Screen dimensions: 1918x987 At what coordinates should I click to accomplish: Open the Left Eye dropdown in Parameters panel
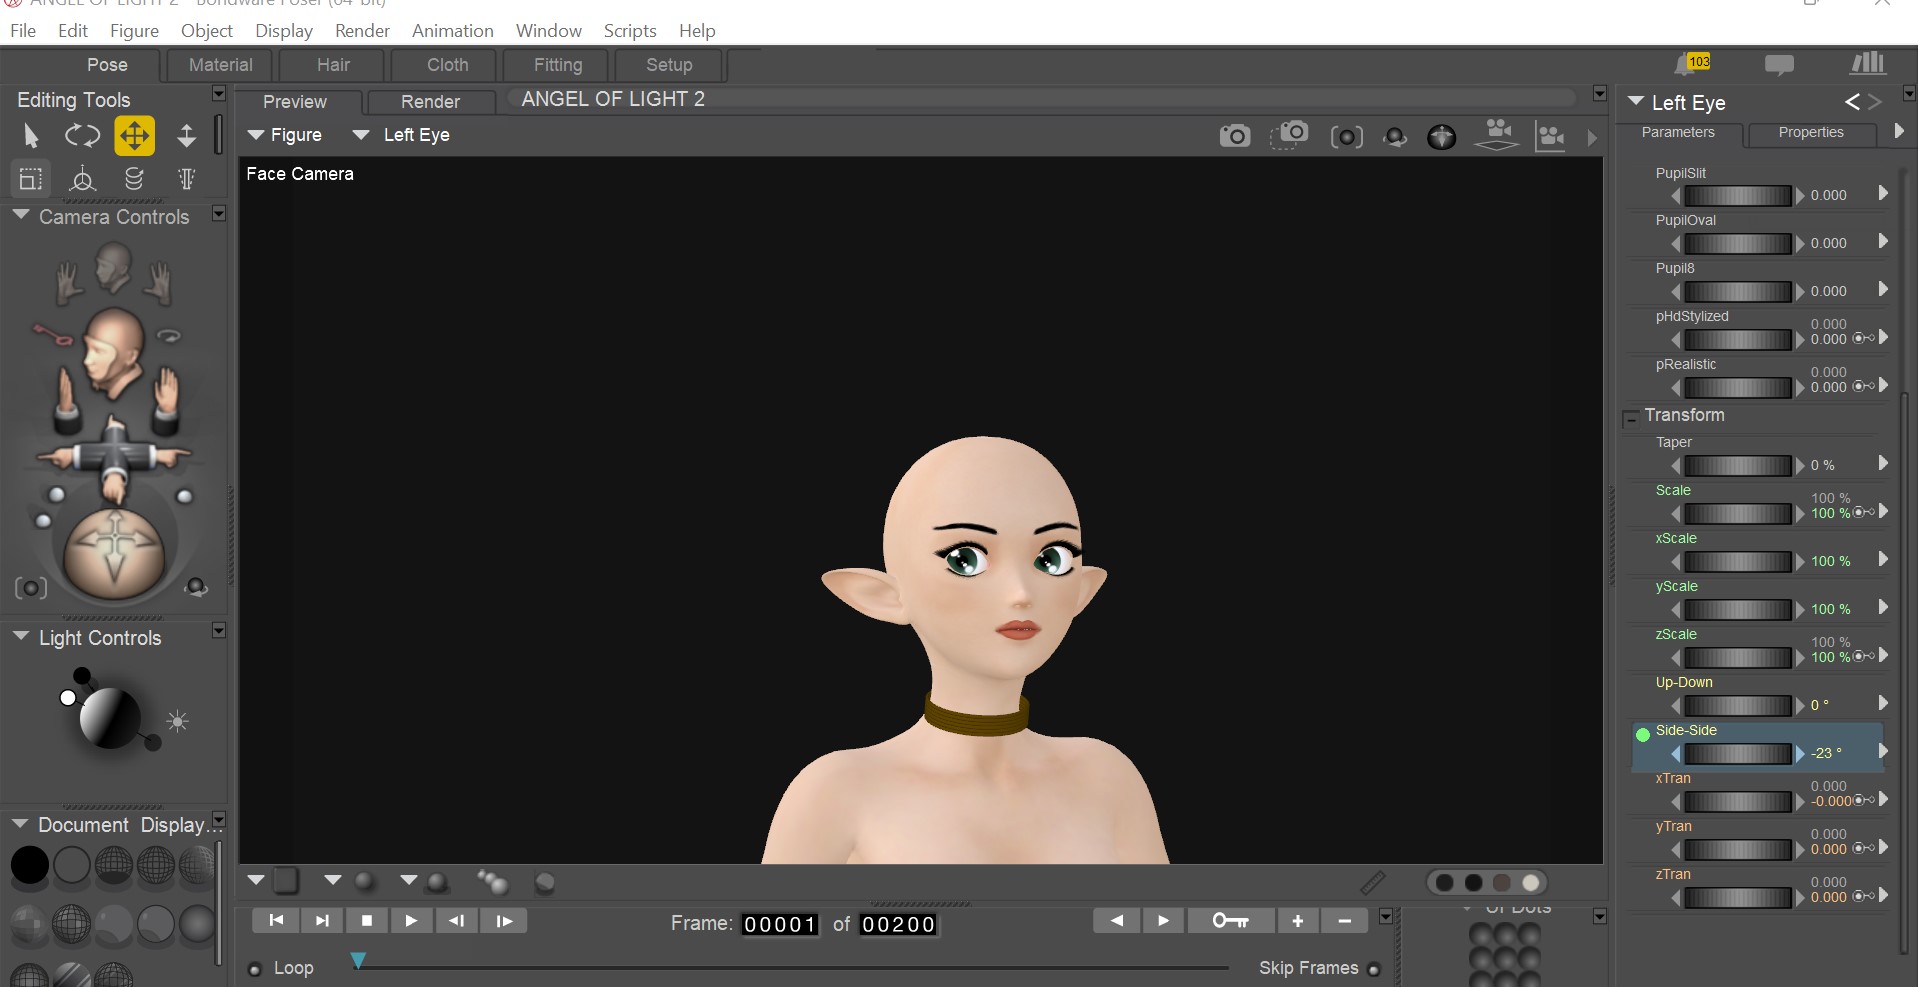pyautogui.click(x=1636, y=101)
